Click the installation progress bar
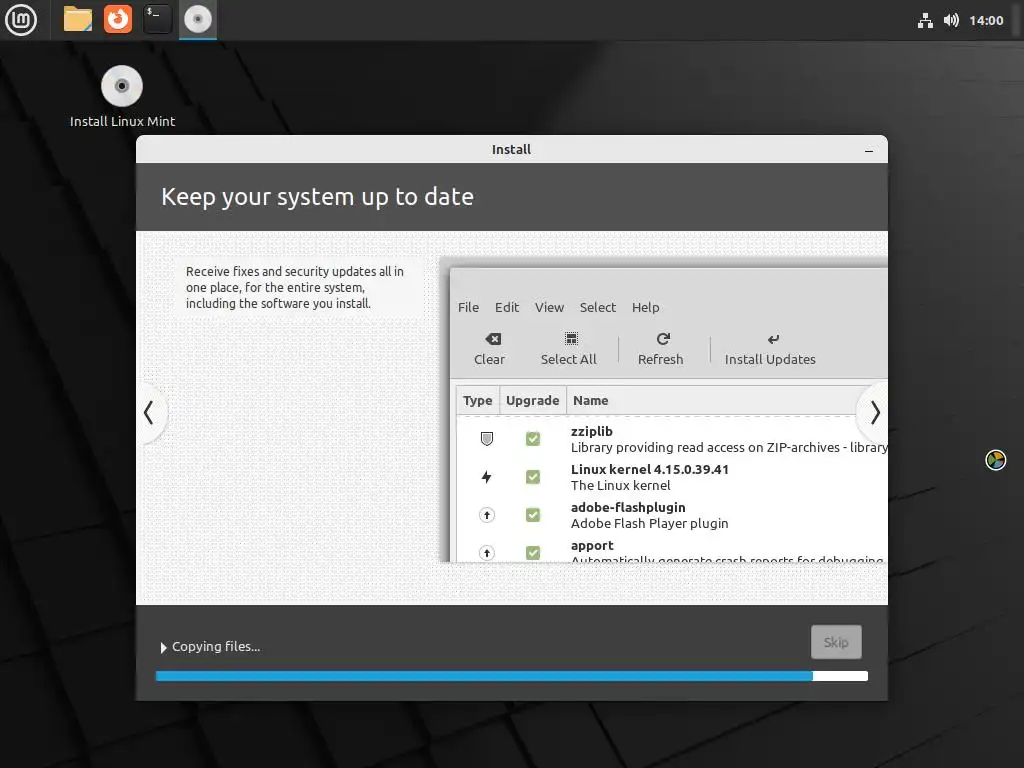 [x=512, y=676]
